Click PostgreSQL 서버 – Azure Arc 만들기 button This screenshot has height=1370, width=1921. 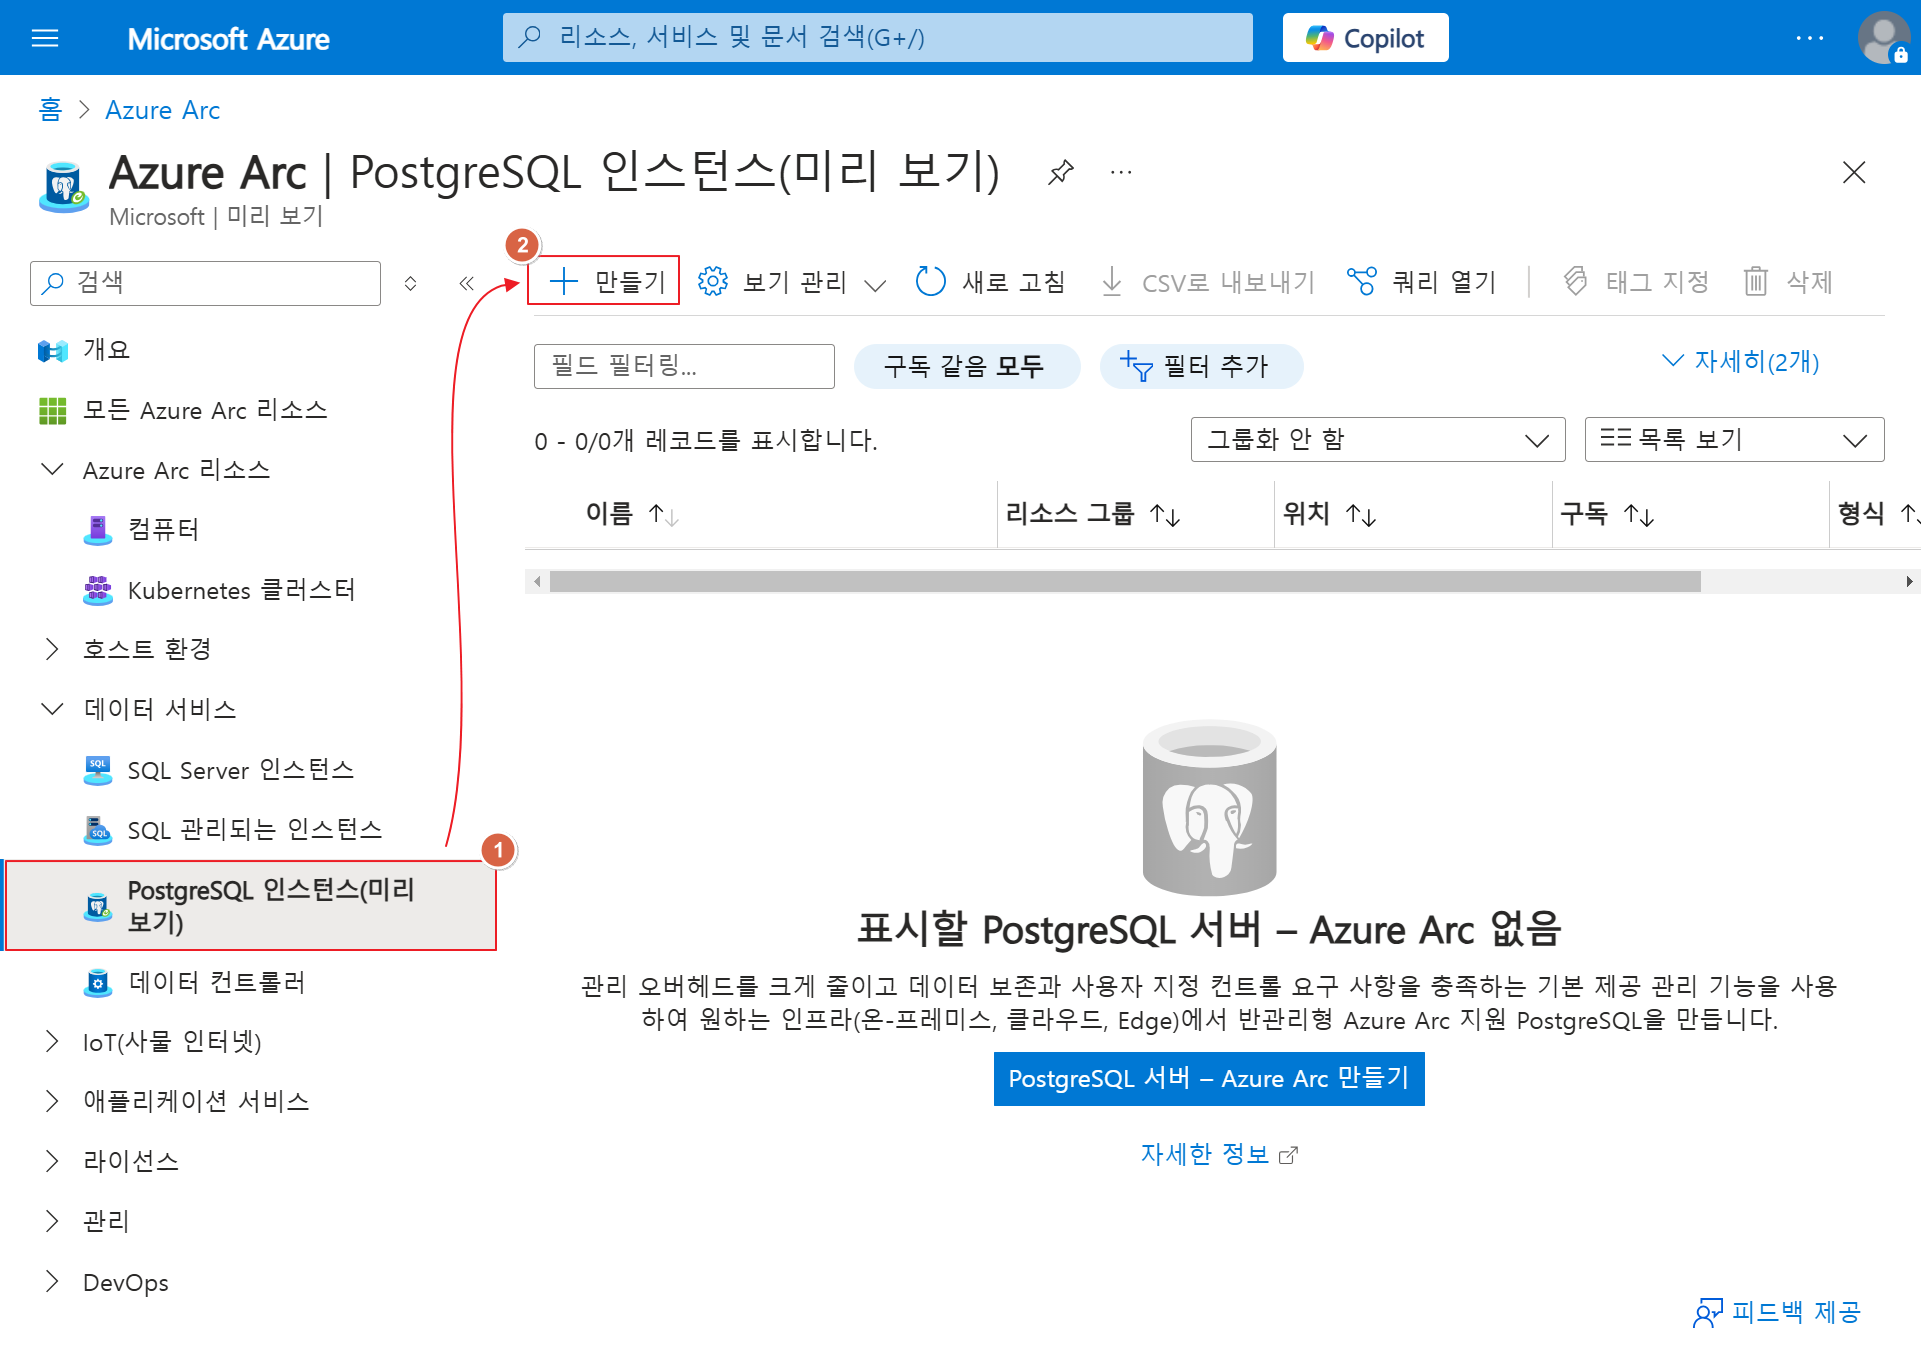(x=1208, y=1078)
